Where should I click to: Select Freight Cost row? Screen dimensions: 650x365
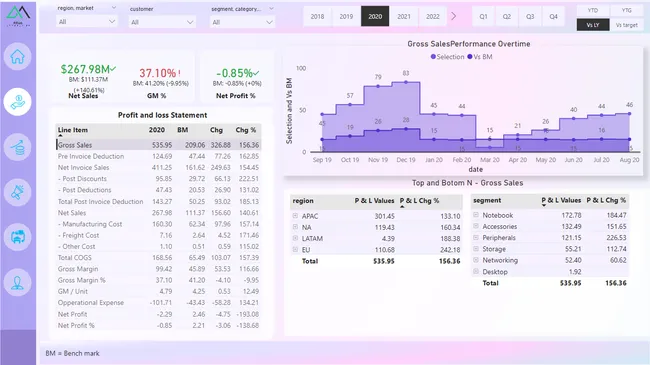[x=158, y=235]
